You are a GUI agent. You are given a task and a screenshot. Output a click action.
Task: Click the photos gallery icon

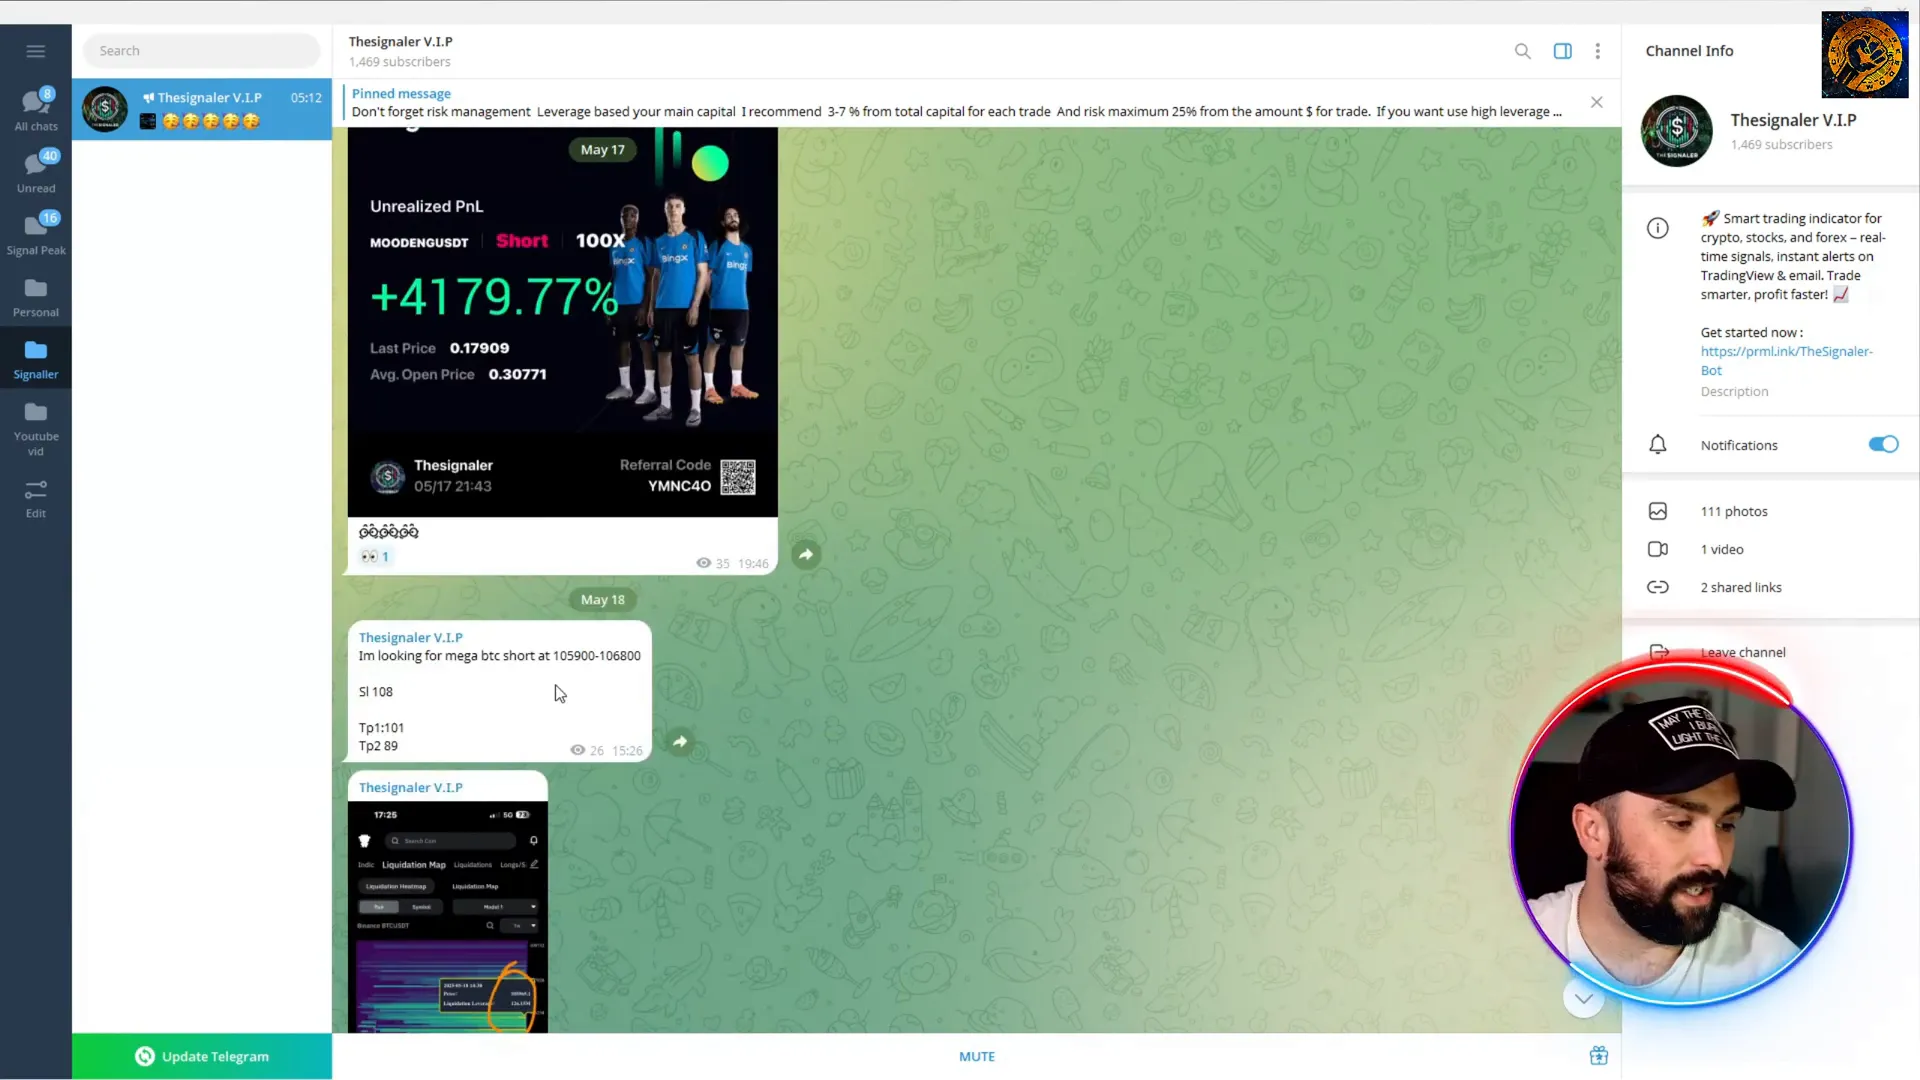point(1658,511)
